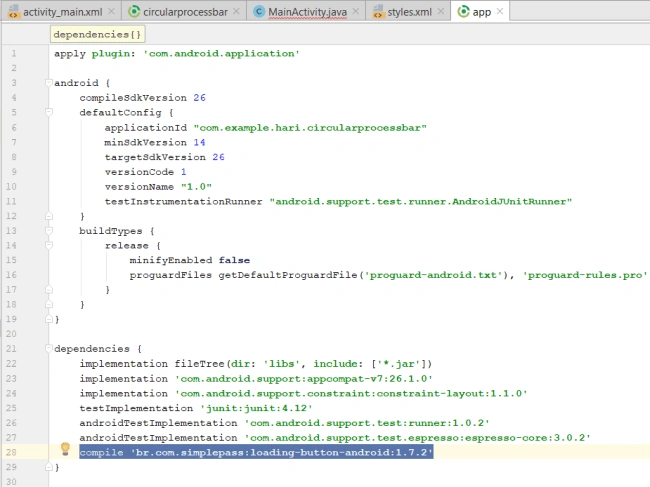
Task: Collapse the buildTypes block fold marker
Action: click(x=49, y=230)
